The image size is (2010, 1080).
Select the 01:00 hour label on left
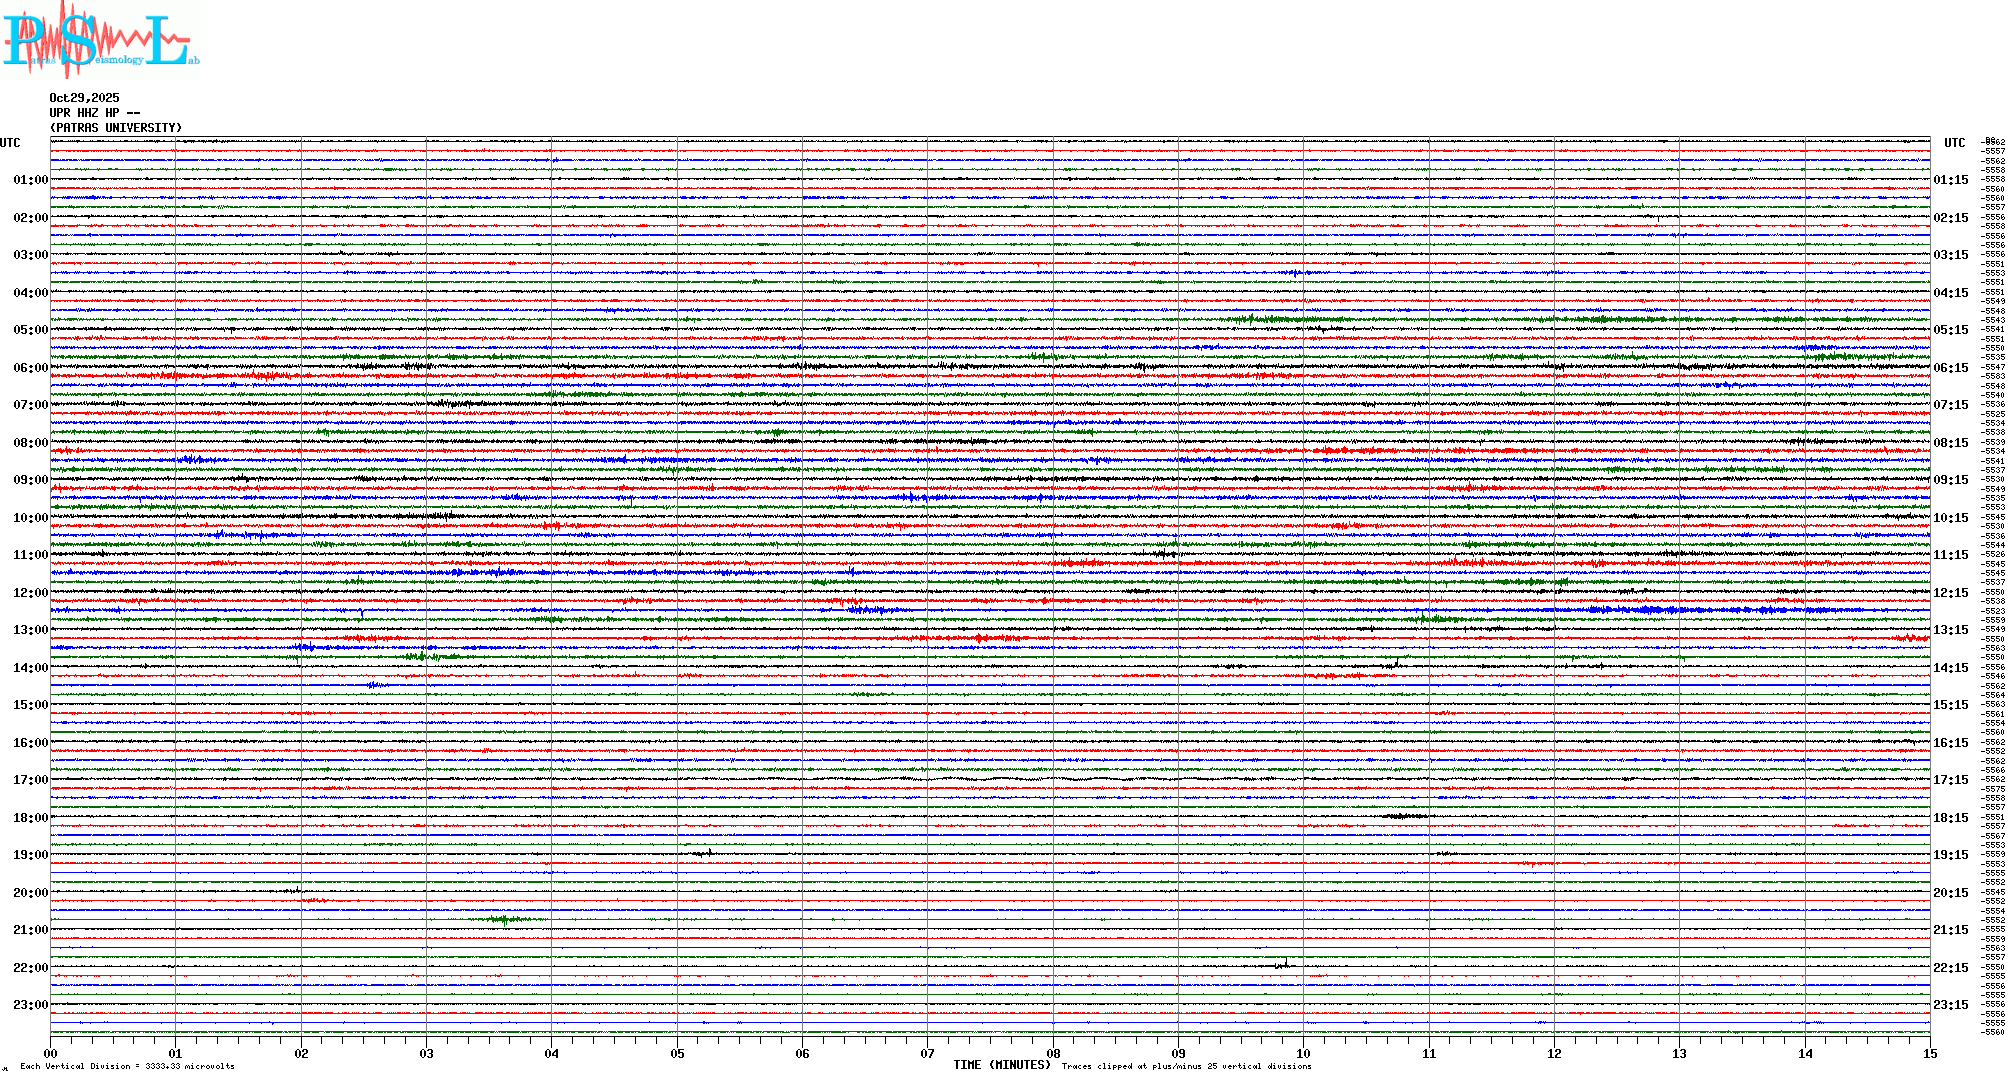pos(30,180)
